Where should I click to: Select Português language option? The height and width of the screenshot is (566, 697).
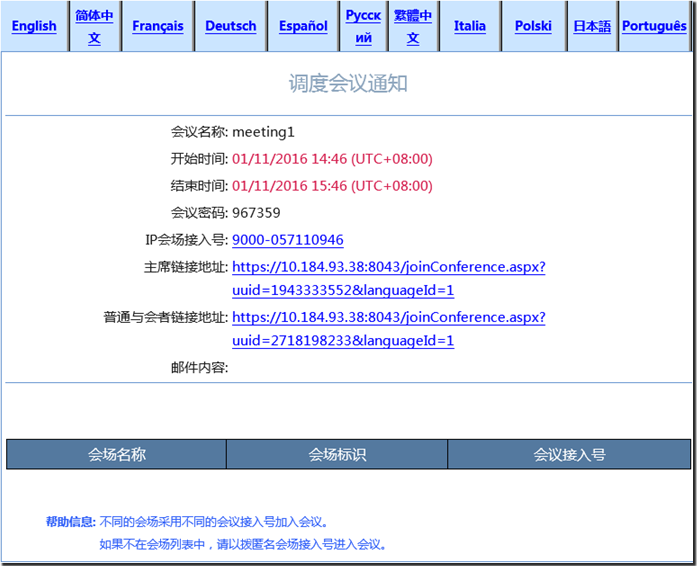coord(654,26)
